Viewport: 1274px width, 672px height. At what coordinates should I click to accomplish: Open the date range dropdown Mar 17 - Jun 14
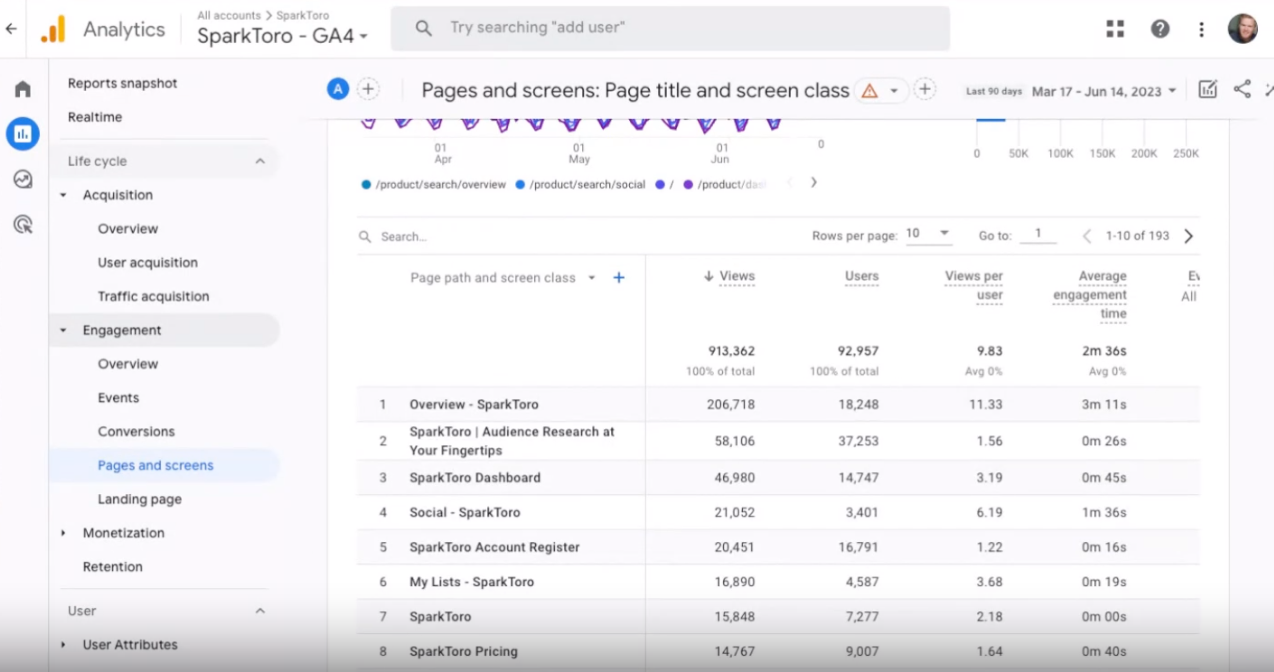pos(1104,91)
